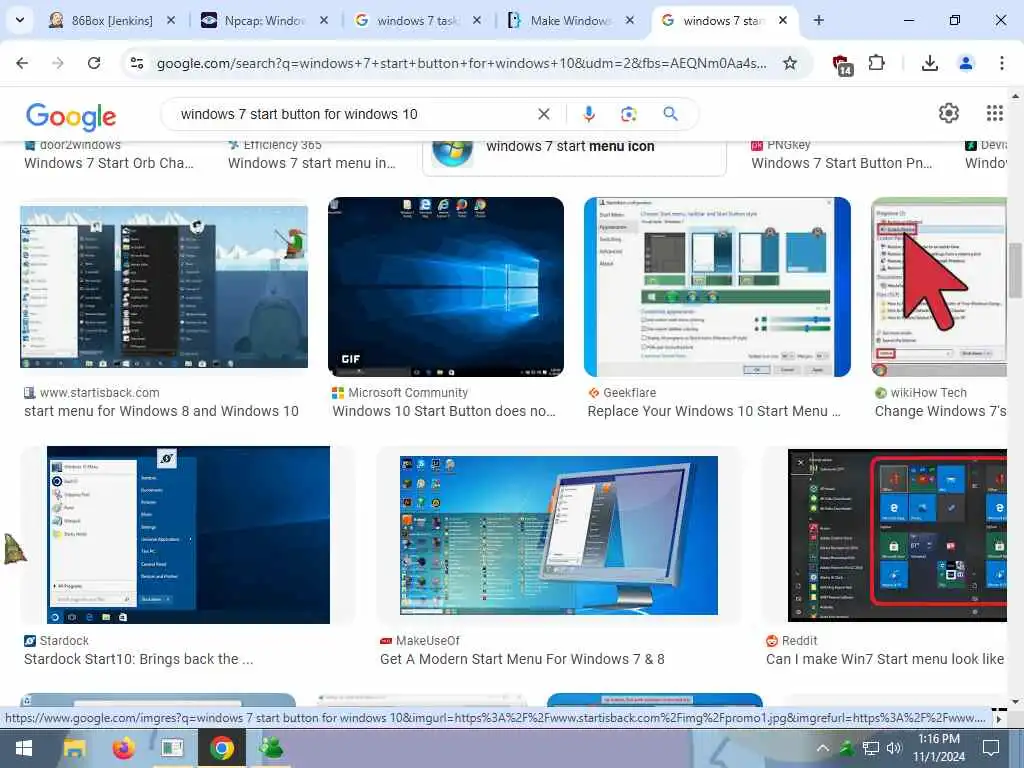Open 'Windows 7 Start Button Pn...' PNGKey link
Viewport: 1024px width, 768px height.
pos(842,163)
